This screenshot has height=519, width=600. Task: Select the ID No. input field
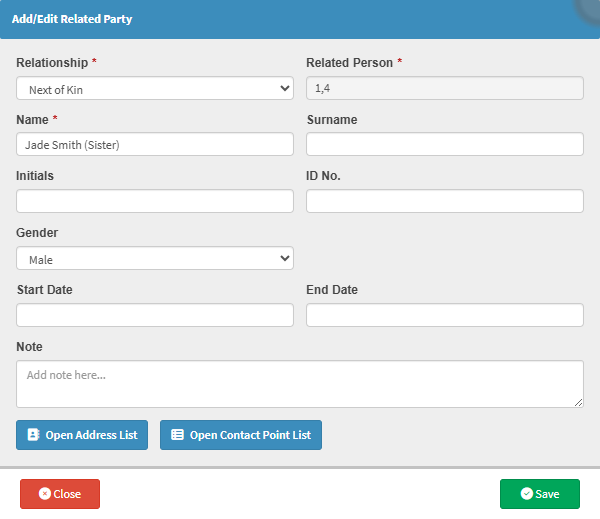coord(444,201)
